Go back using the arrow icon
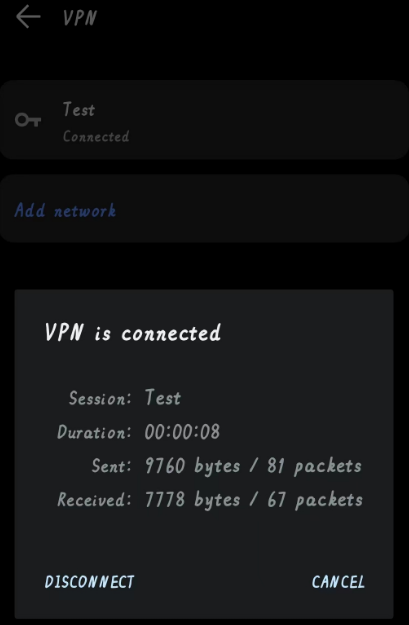Image resolution: width=409 pixels, height=625 pixels. point(28,17)
